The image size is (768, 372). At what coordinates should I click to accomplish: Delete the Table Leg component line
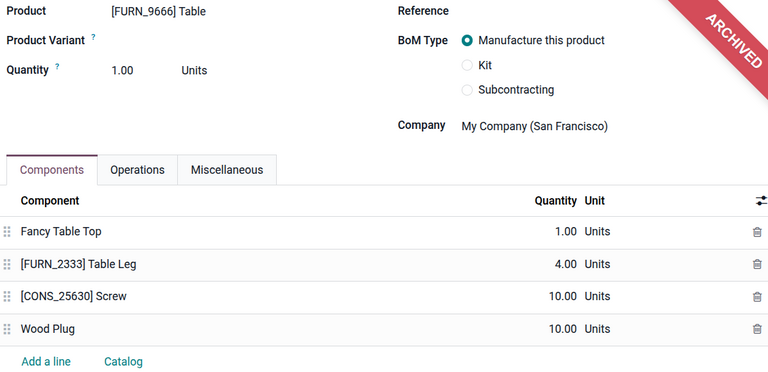[757, 264]
